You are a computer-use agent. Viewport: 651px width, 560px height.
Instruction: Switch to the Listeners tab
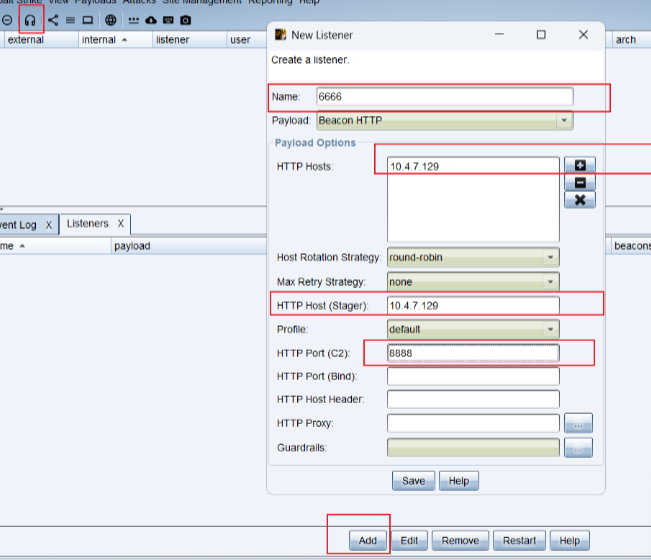[x=88, y=224]
